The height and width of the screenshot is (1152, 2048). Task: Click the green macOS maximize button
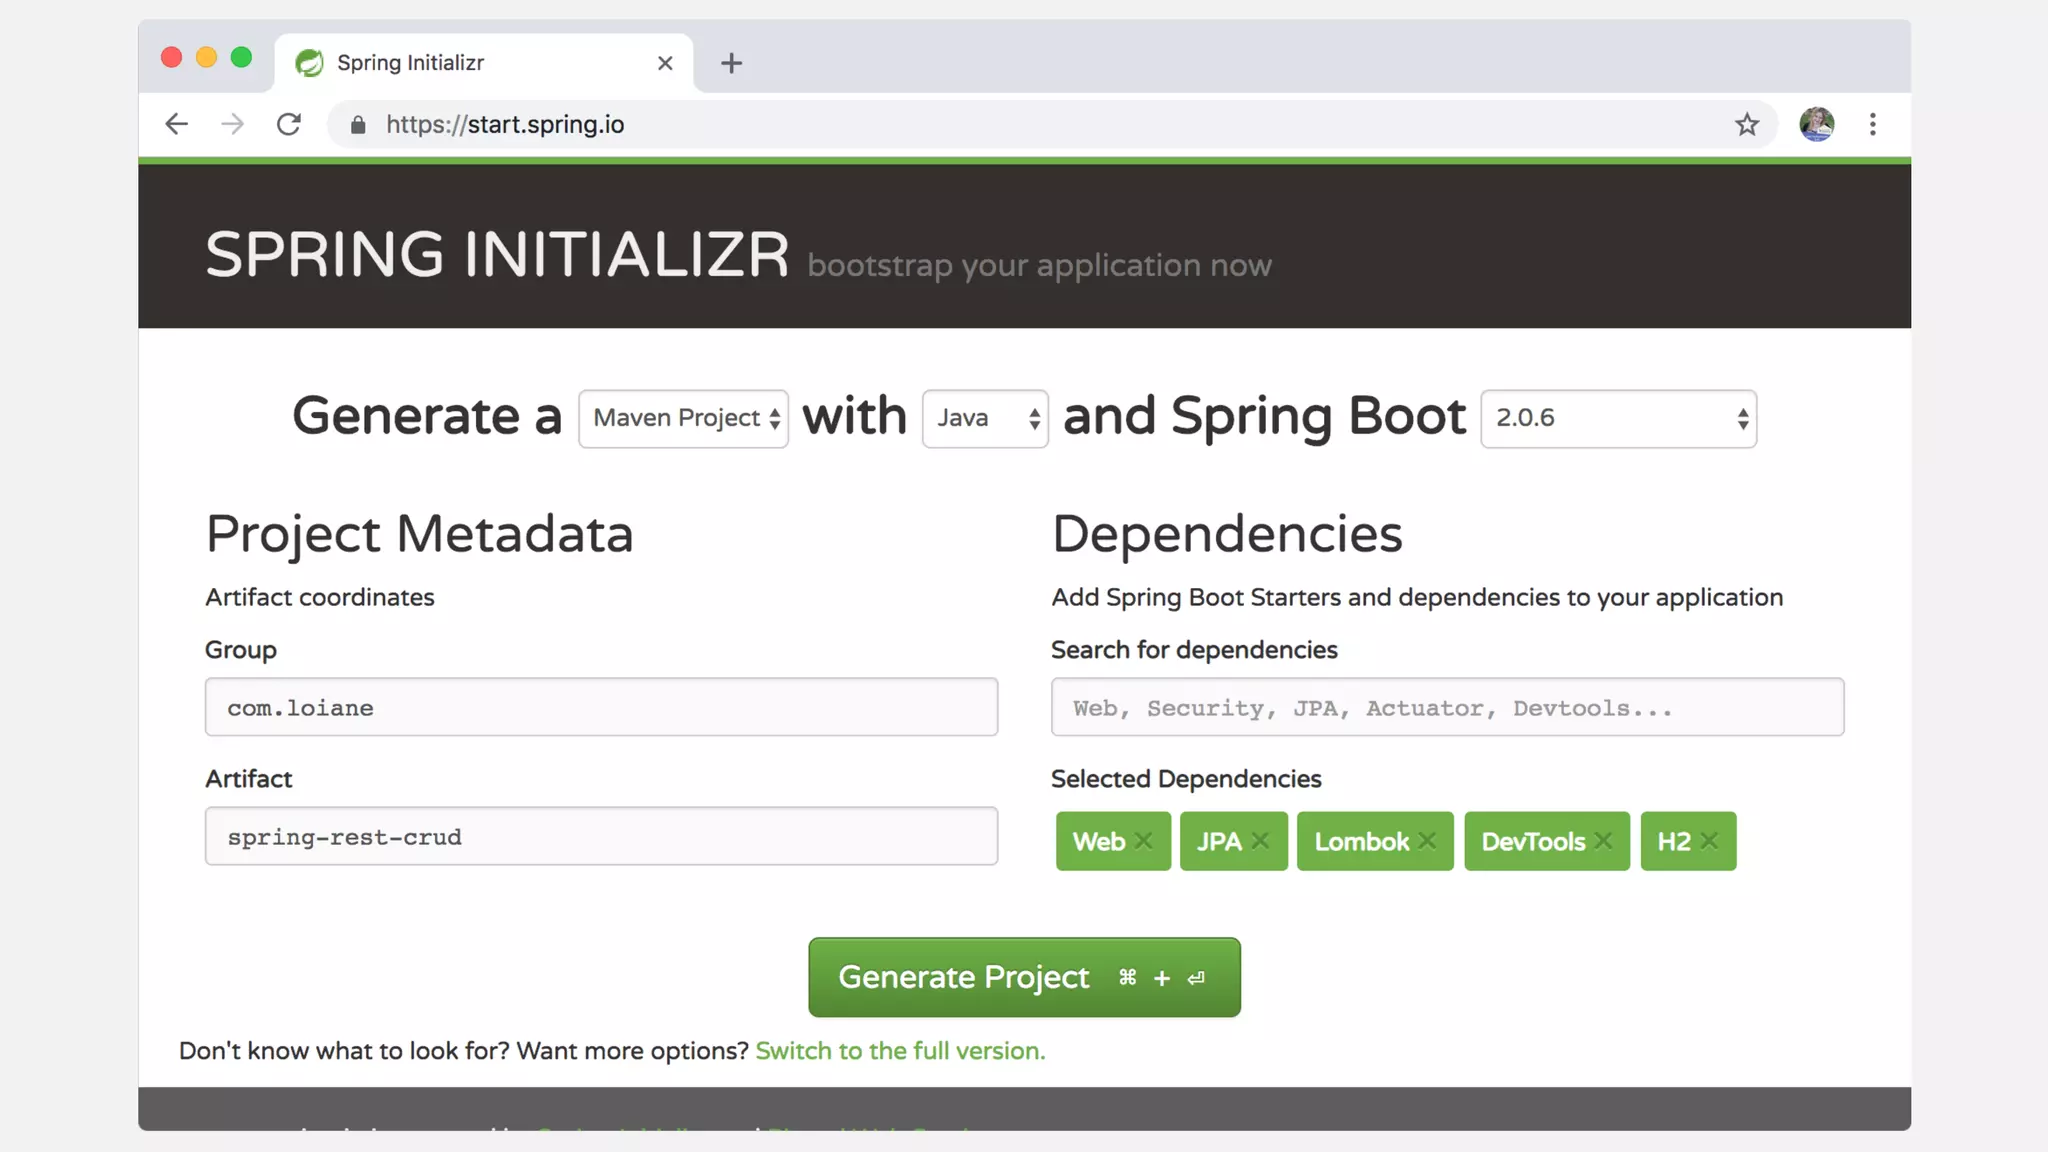(x=241, y=57)
